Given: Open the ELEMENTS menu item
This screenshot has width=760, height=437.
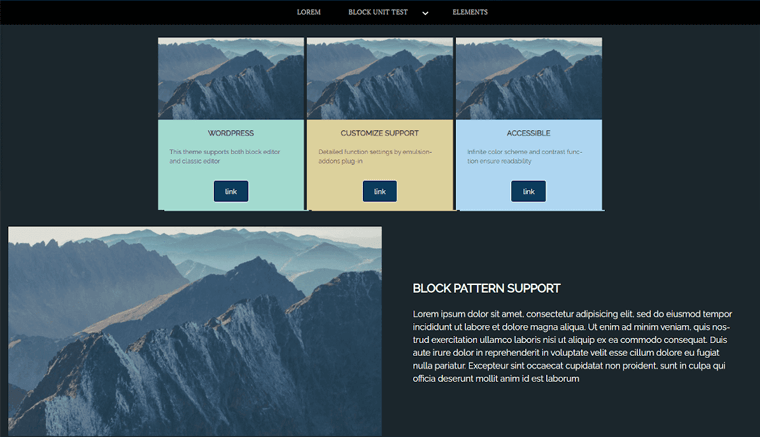Looking at the screenshot, I should click(470, 12).
